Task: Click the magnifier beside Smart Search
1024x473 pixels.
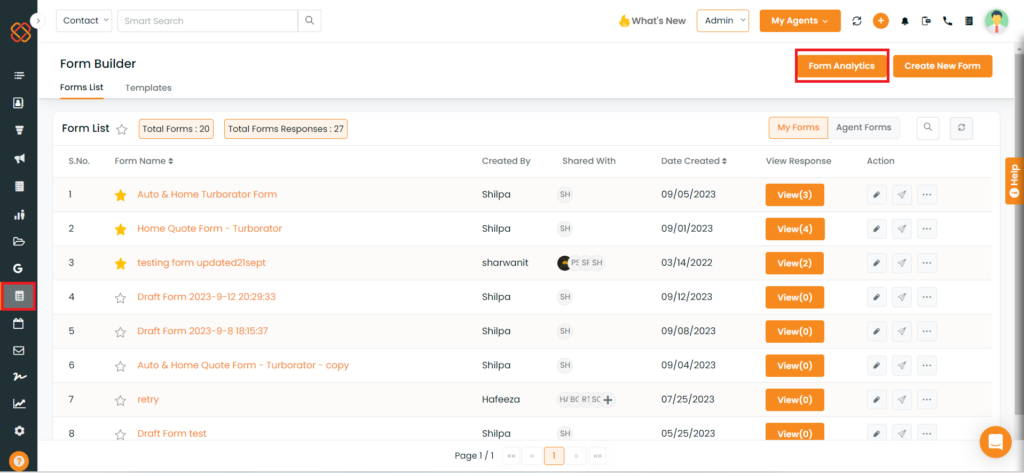Action: [310, 21]
